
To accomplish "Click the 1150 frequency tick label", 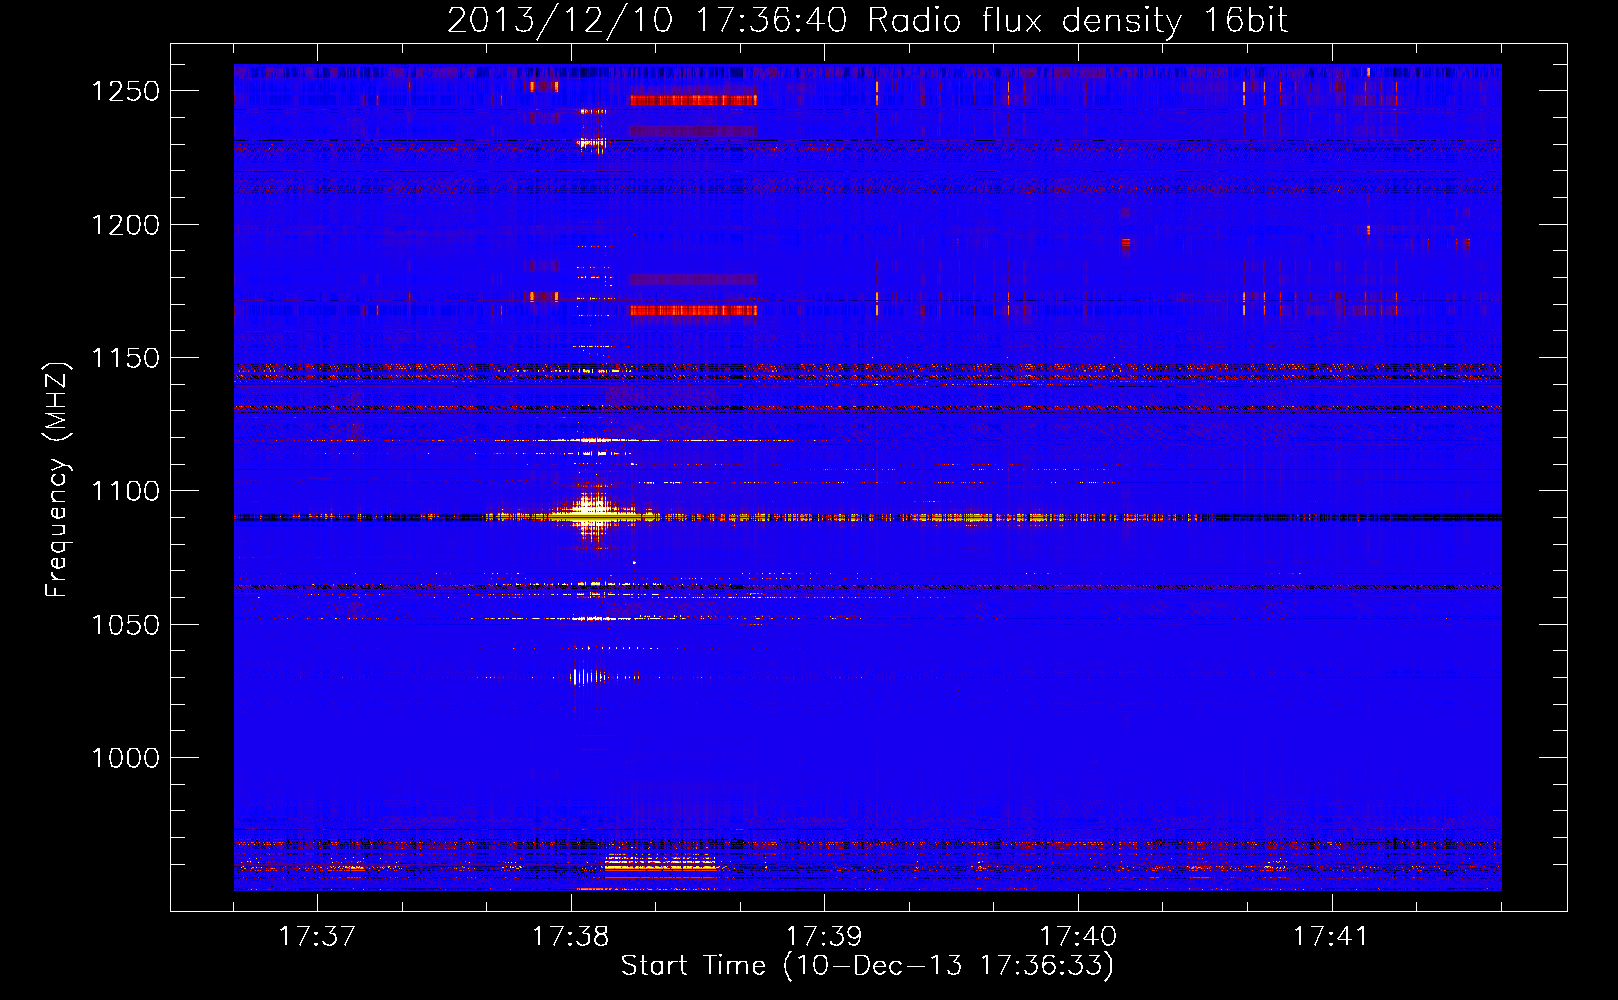I will (125, 358).
